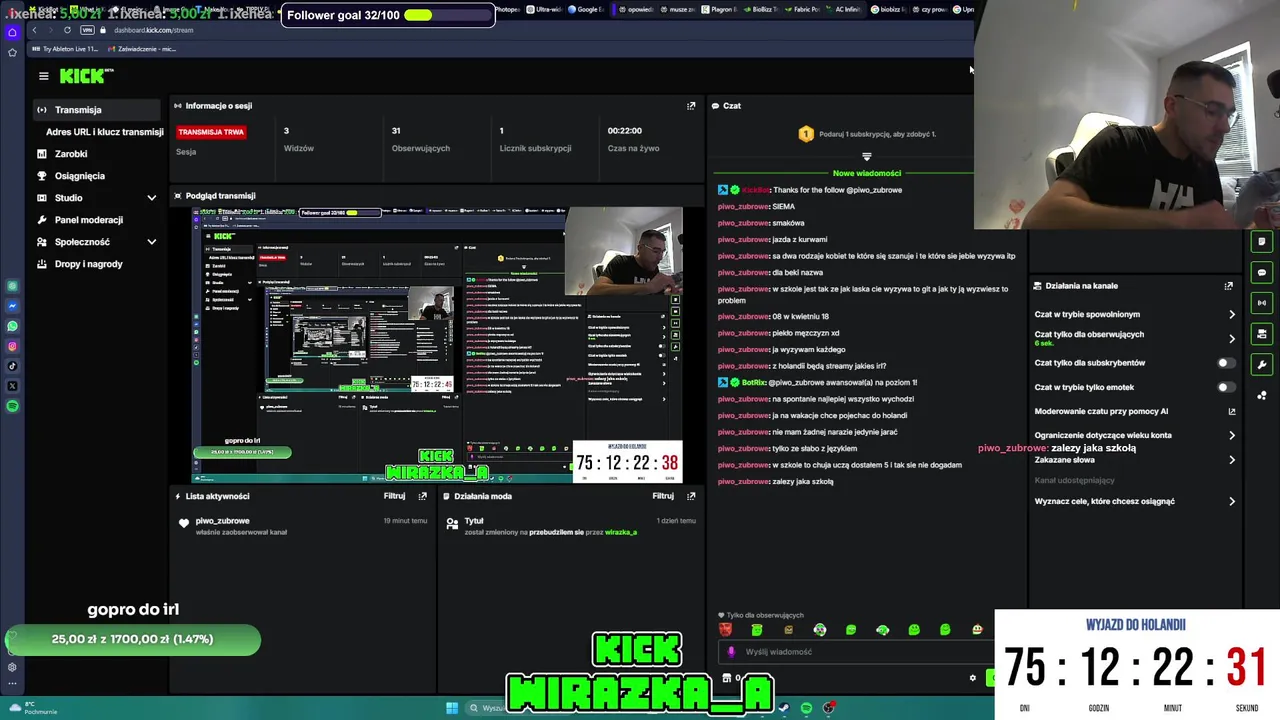Click the three-dots icon in right rail
The height and width of the screenshot is (720, 1280).
1262,395
